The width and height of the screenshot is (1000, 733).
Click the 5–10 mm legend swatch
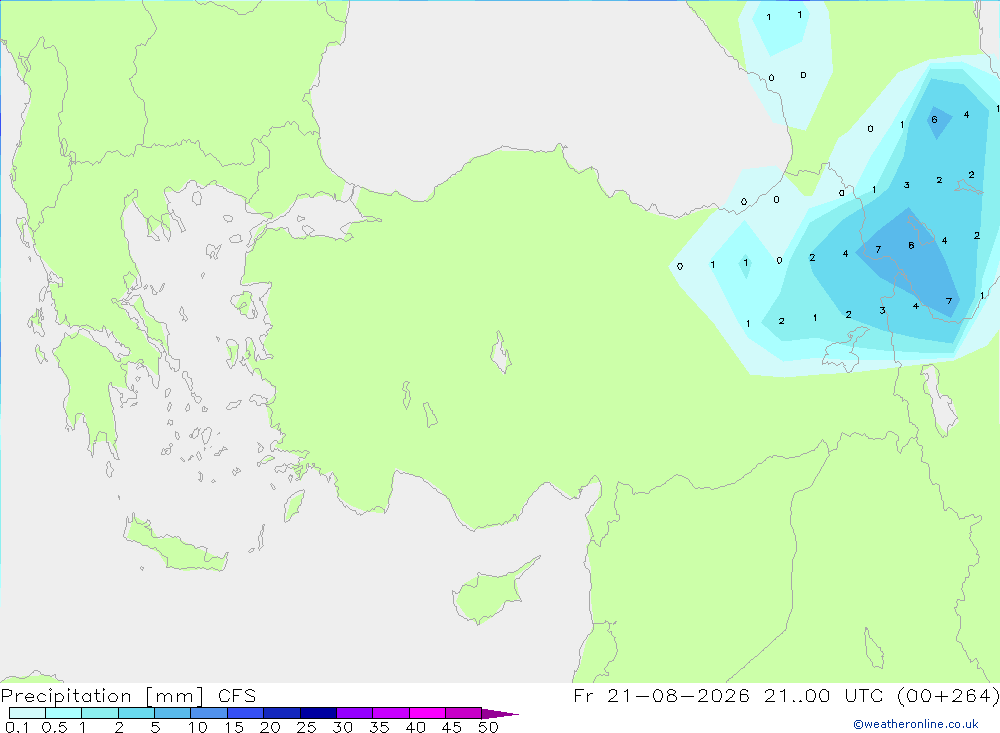(x=172, y=713)
